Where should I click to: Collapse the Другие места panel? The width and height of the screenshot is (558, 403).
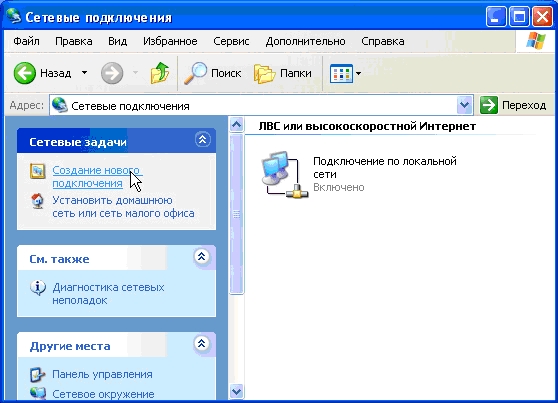(x=201, y=343)
